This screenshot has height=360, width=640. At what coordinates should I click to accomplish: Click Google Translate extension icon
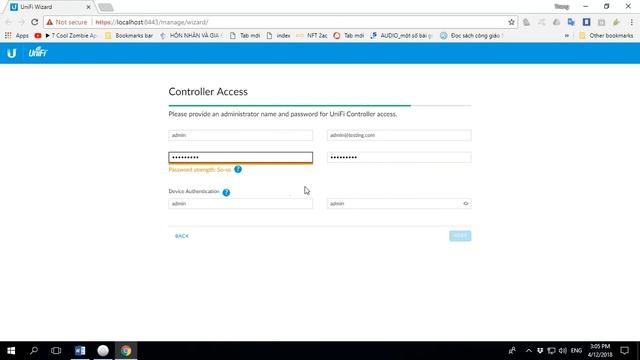pos(571,22)
